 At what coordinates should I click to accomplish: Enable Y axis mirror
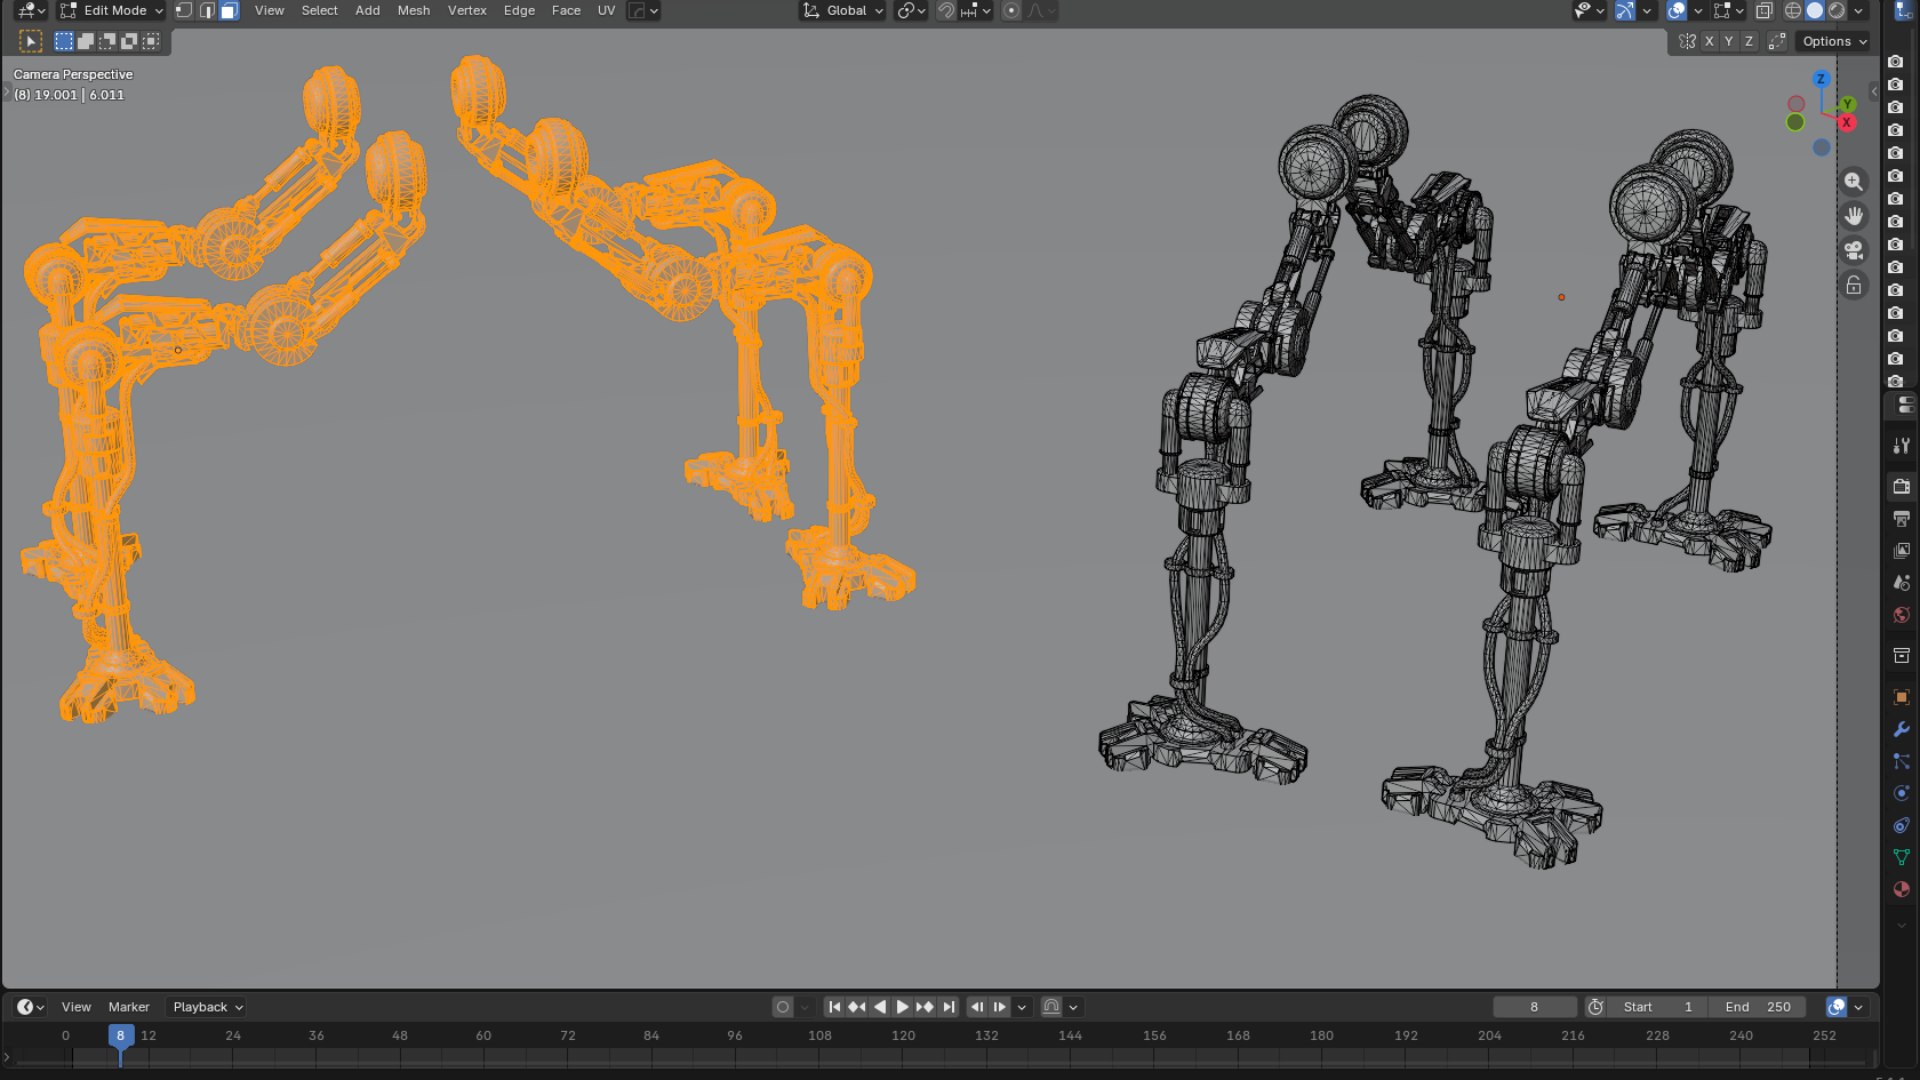(x=1729, y=42)
